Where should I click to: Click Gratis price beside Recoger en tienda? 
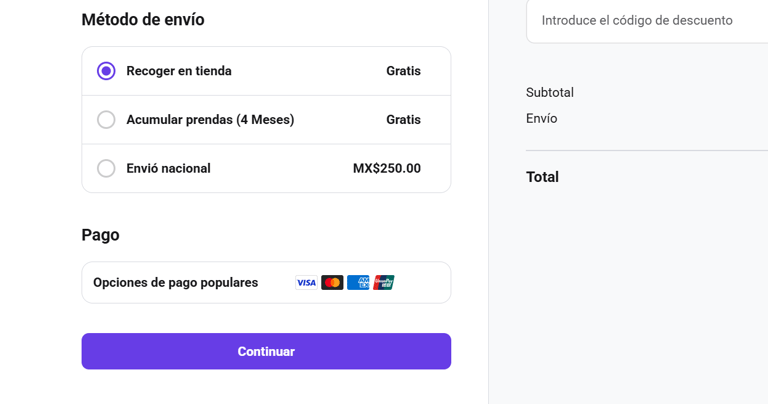[x=403, y=71]
